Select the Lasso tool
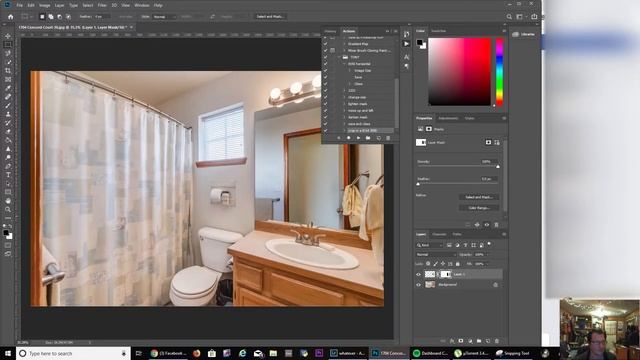 tap(8, 53)
